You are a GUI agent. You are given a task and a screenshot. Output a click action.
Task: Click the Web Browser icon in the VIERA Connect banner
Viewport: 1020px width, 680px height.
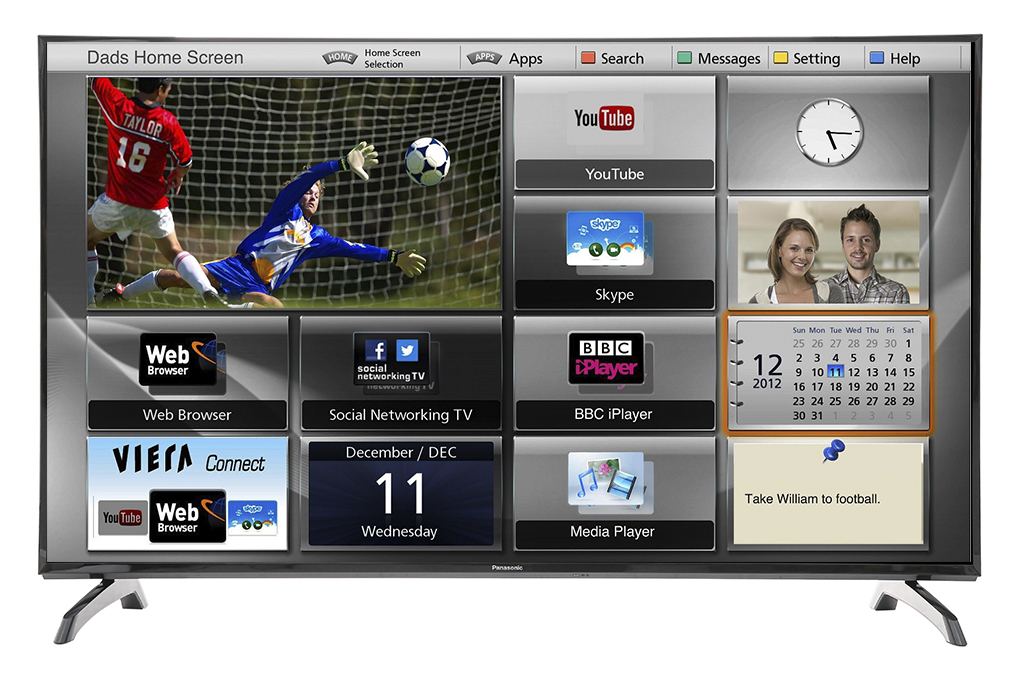point(187,516)
